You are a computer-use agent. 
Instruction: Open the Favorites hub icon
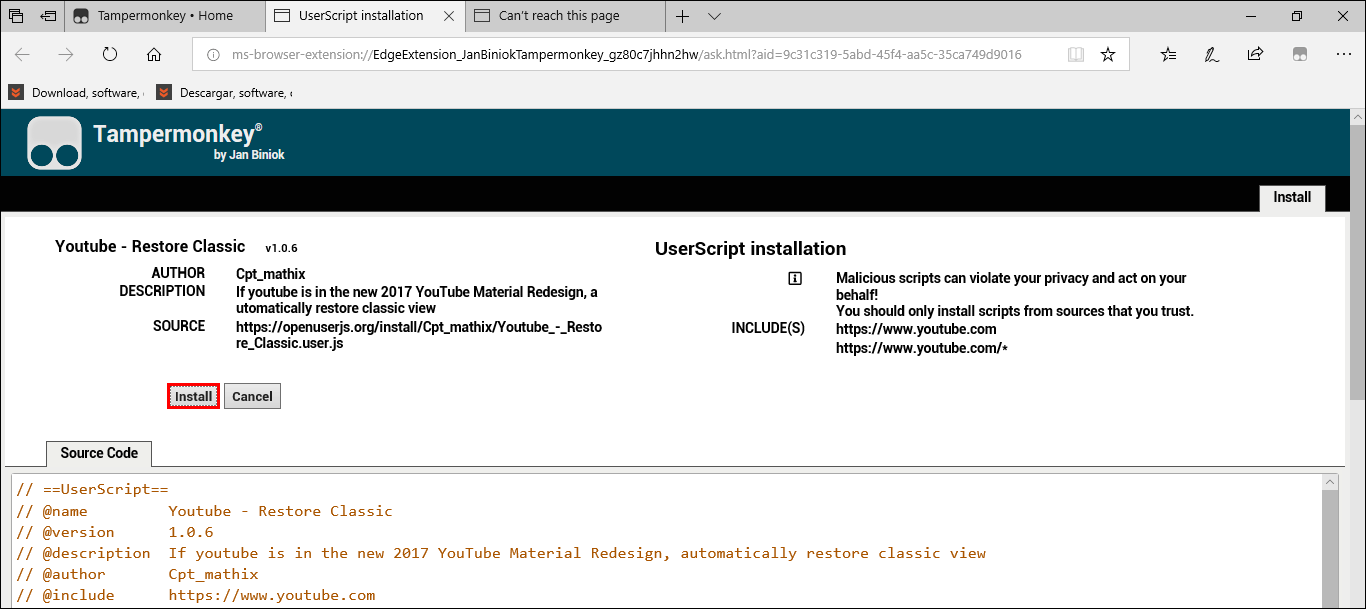[1169, 55]
